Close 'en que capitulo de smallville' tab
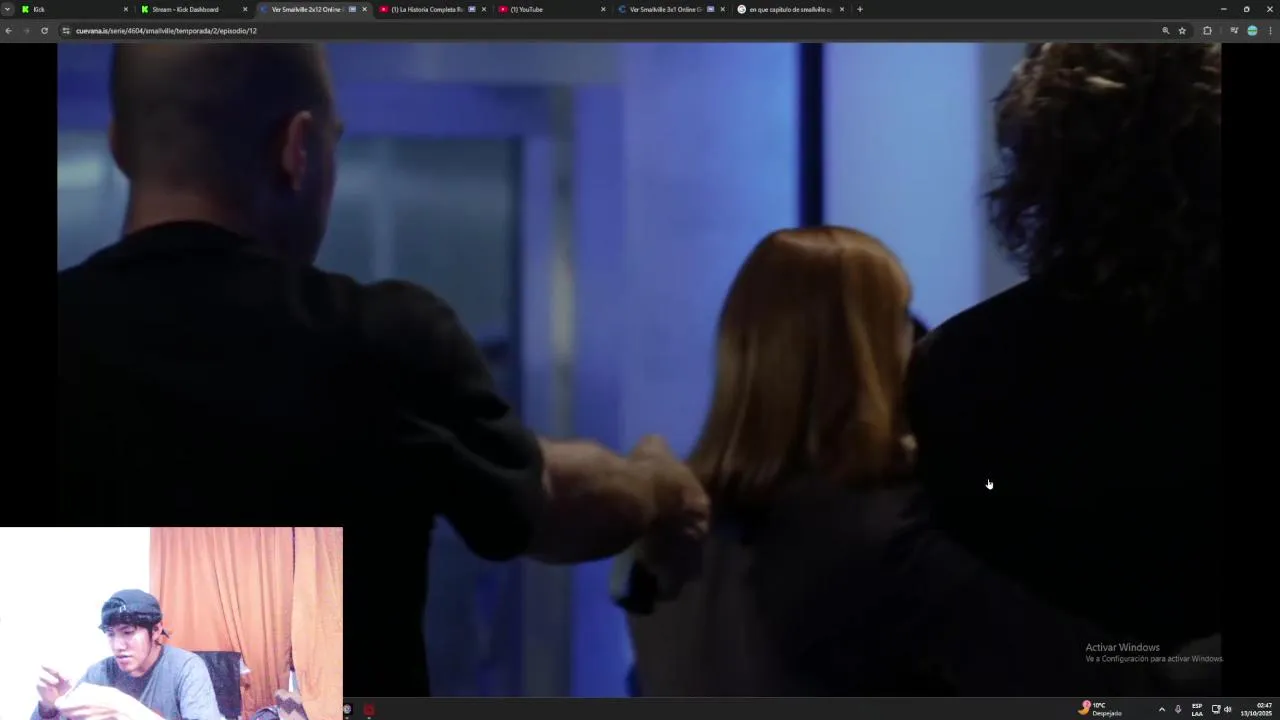 (x=842, y=9)
